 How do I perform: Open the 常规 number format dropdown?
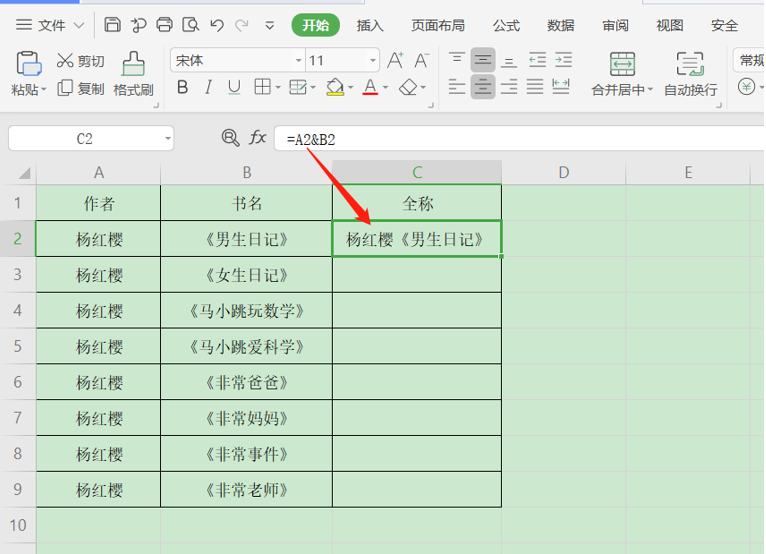[751, 61]
